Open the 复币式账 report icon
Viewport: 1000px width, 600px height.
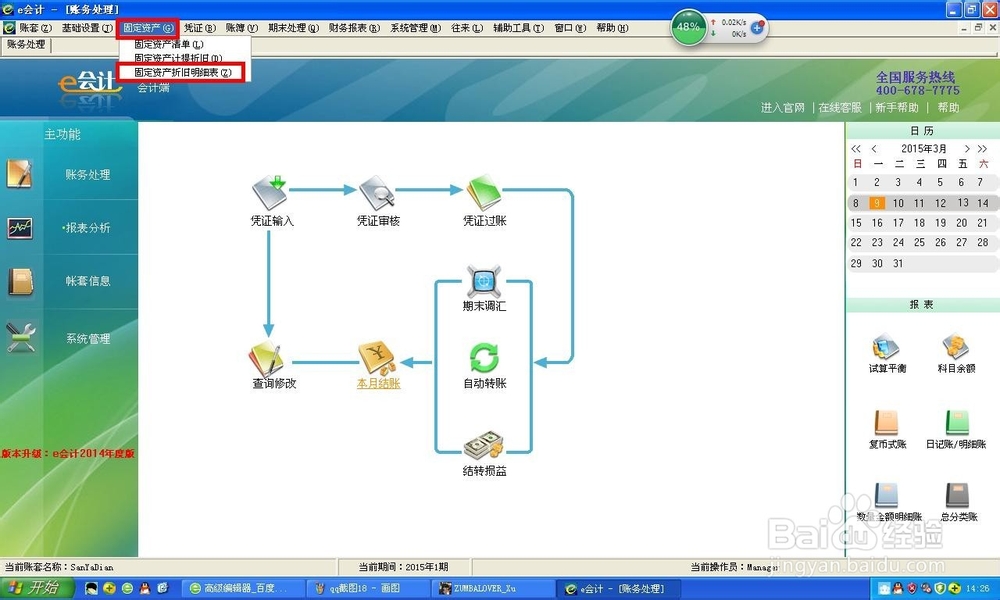(x=886, y=423)
